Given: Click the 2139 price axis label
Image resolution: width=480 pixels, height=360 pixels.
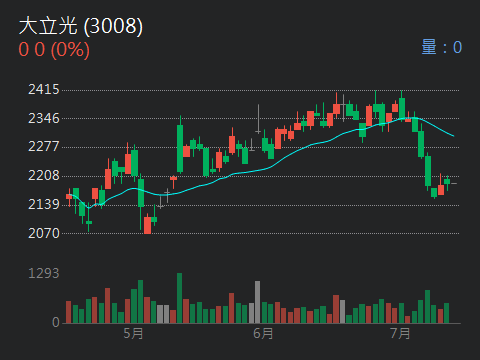Looking at the screenshot, I should pyautogui.click(x=44, y=205).
